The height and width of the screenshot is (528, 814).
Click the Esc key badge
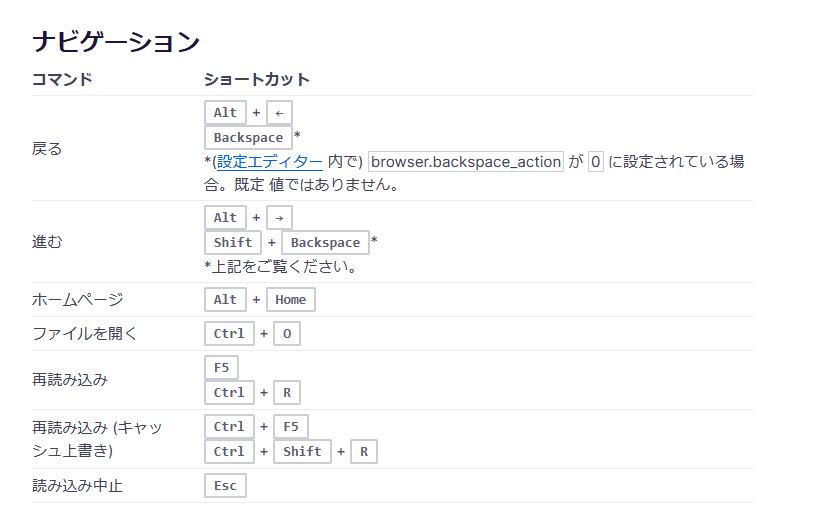tap(225, 486)
